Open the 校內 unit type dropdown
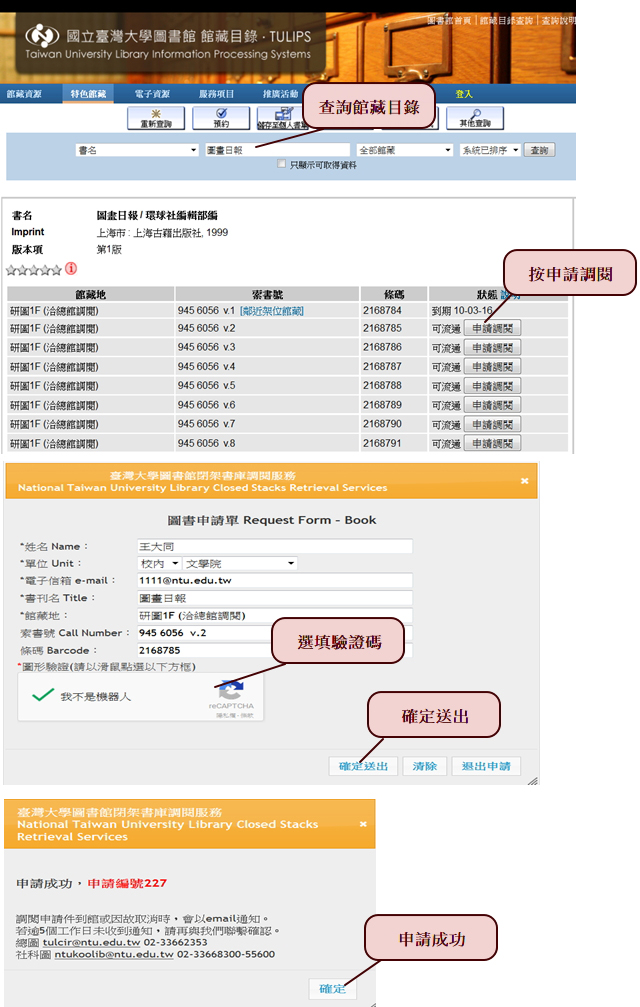The height and width of the screenshot is (1007, 640). coord(159,563)
